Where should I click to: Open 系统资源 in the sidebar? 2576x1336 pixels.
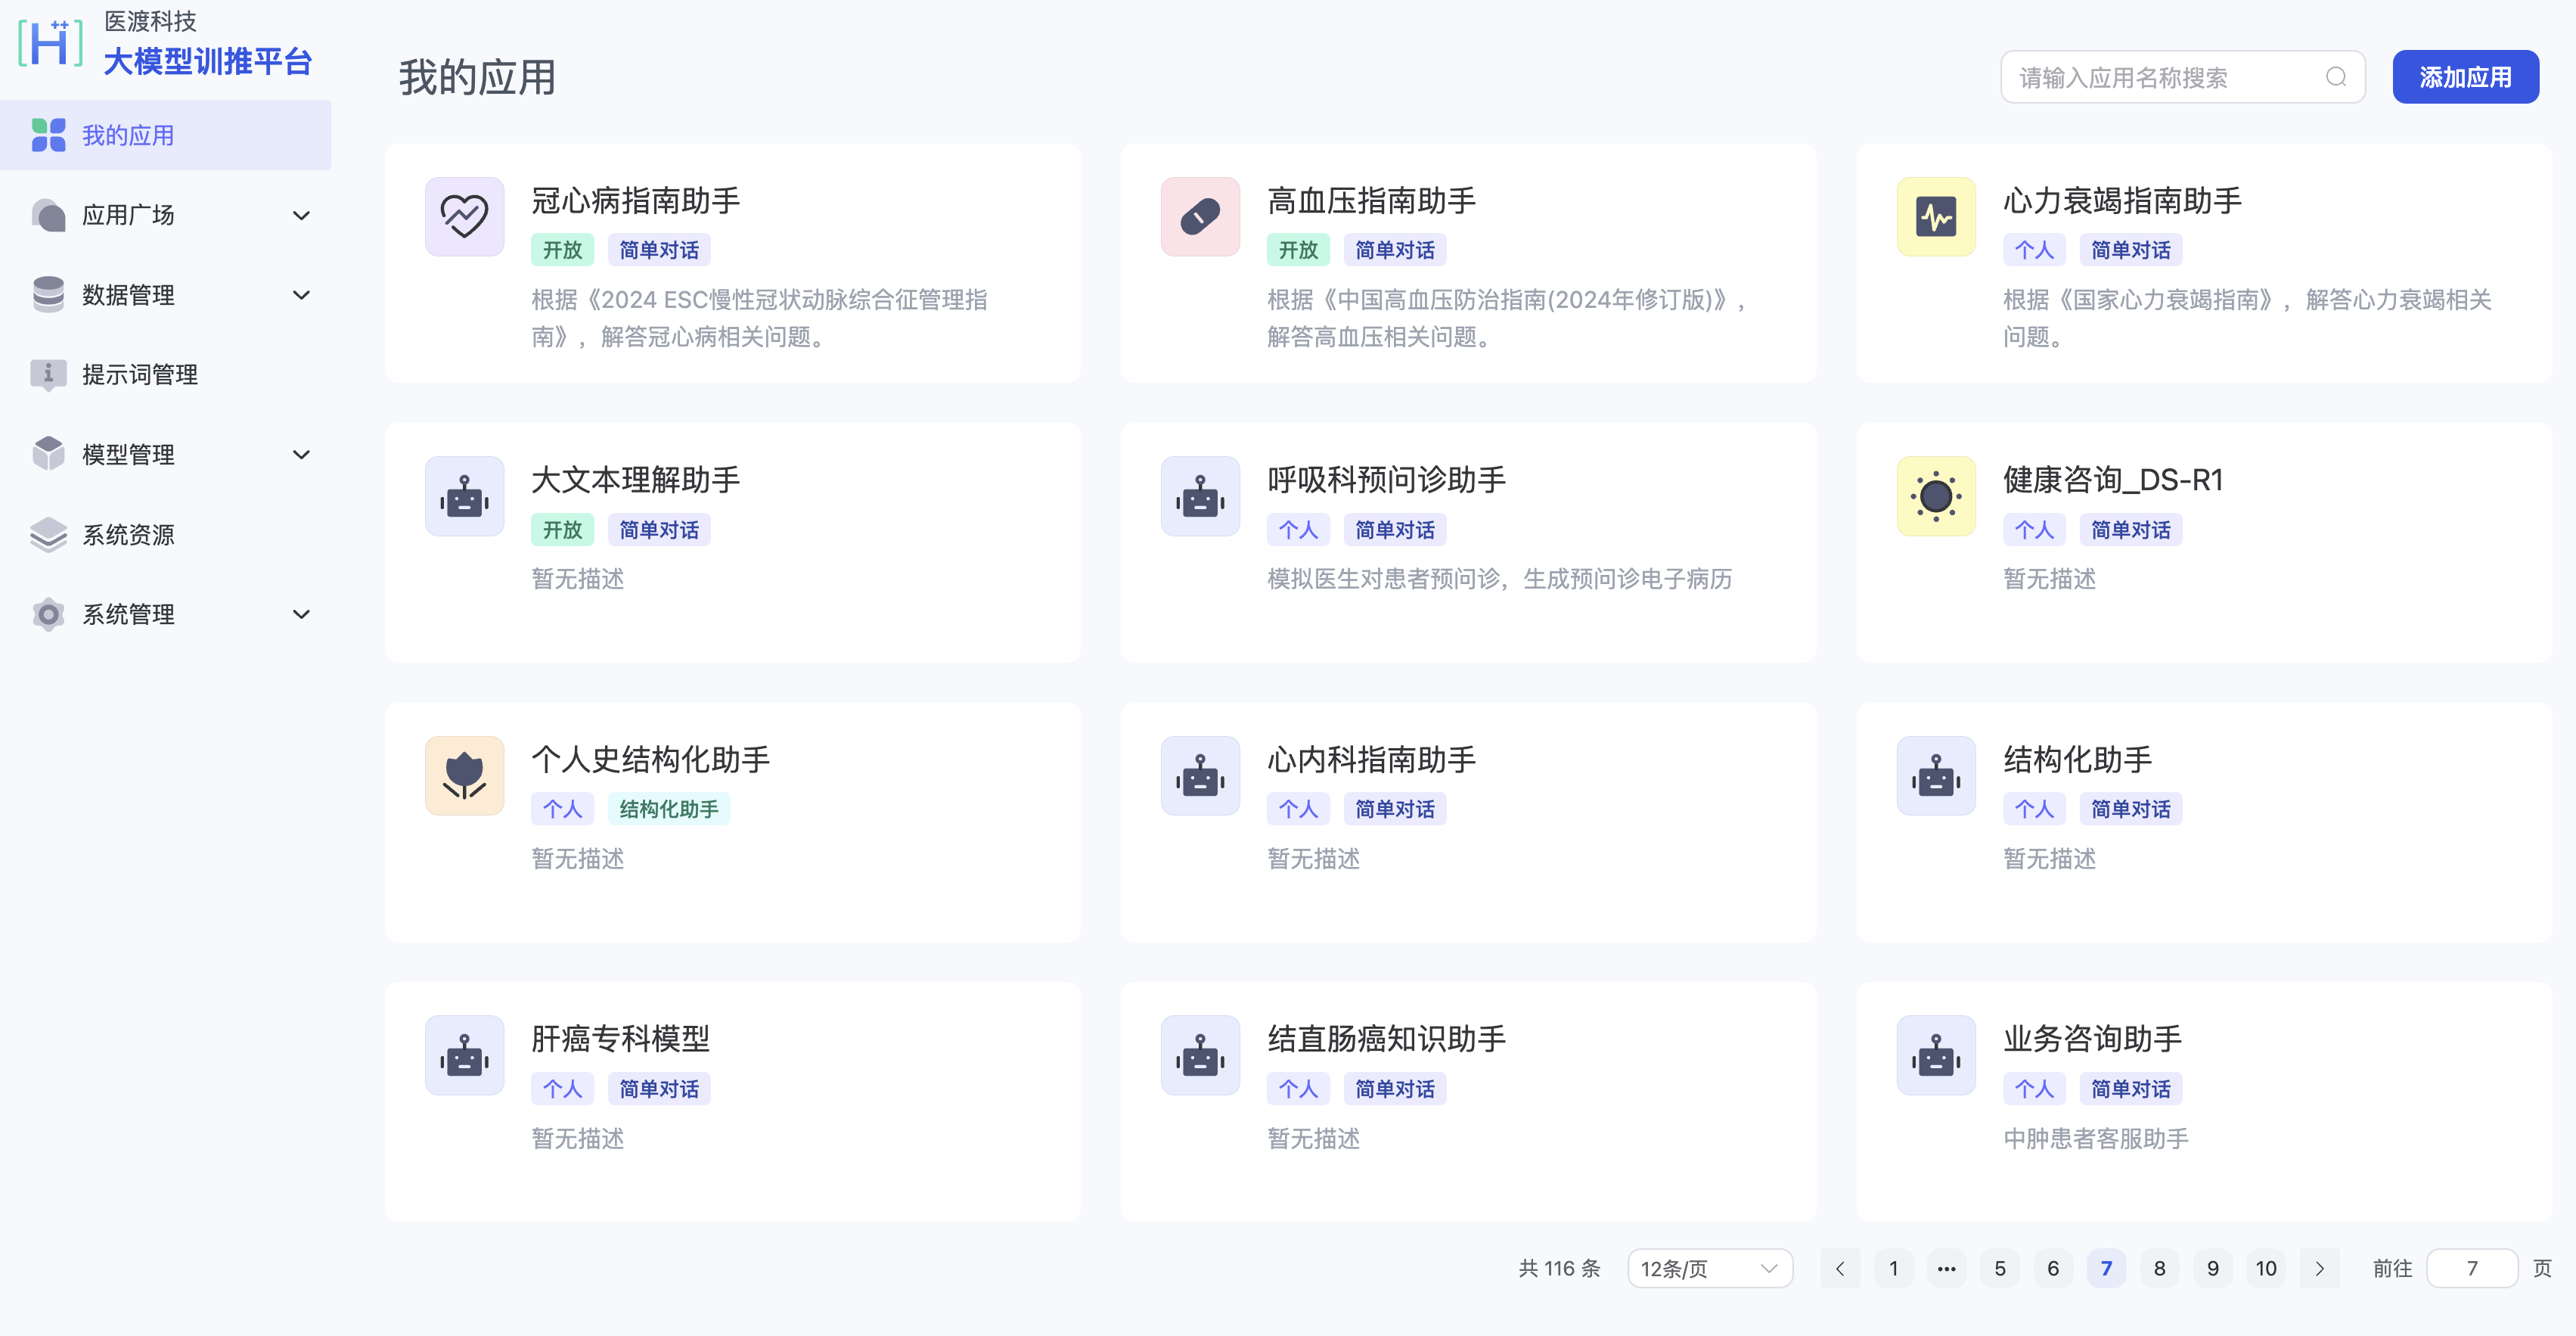(x=128, y=535)
